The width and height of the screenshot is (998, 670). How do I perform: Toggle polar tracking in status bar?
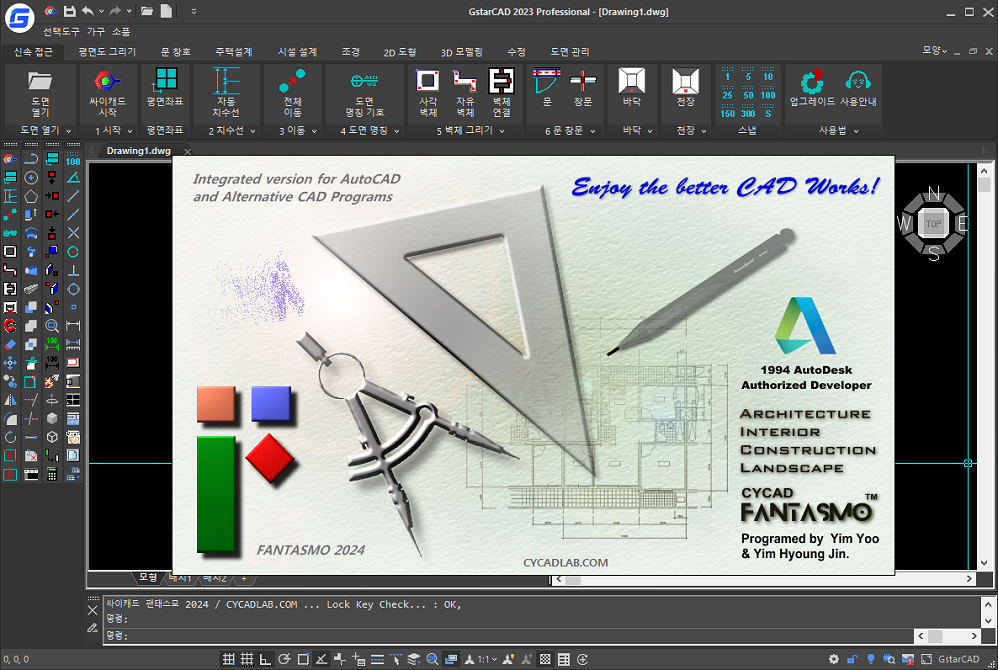tap(285, 659)
